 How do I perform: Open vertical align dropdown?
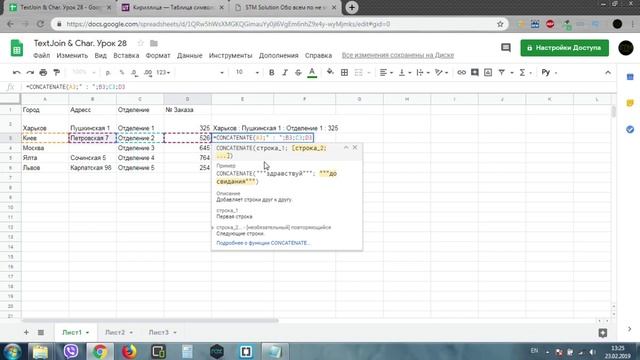click(x=404, y=73)
